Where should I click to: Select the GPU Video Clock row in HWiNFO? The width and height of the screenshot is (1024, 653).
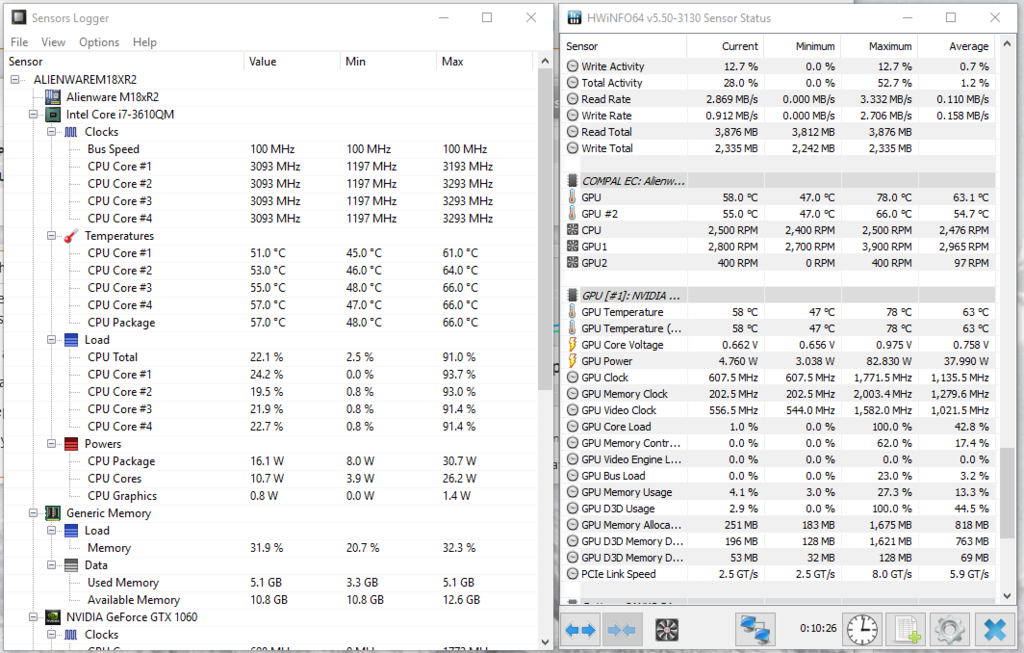(x=779, y=410)
